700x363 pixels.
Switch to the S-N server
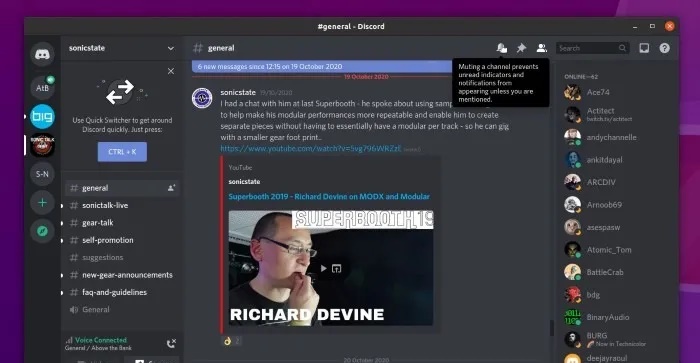[42, 174]
